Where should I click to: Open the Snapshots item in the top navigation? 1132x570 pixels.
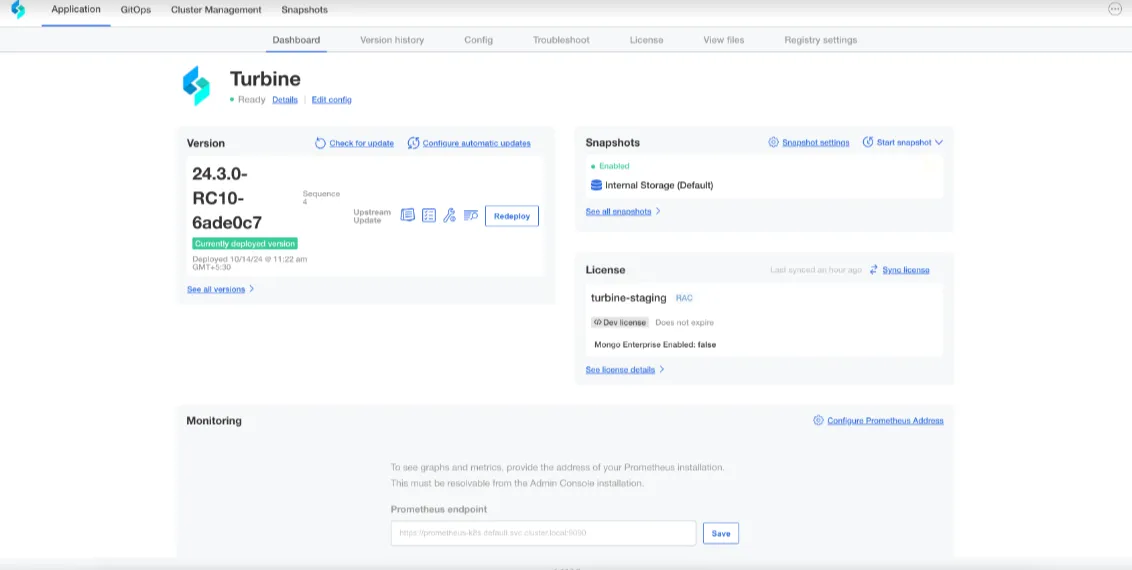(x=305, y=10)
